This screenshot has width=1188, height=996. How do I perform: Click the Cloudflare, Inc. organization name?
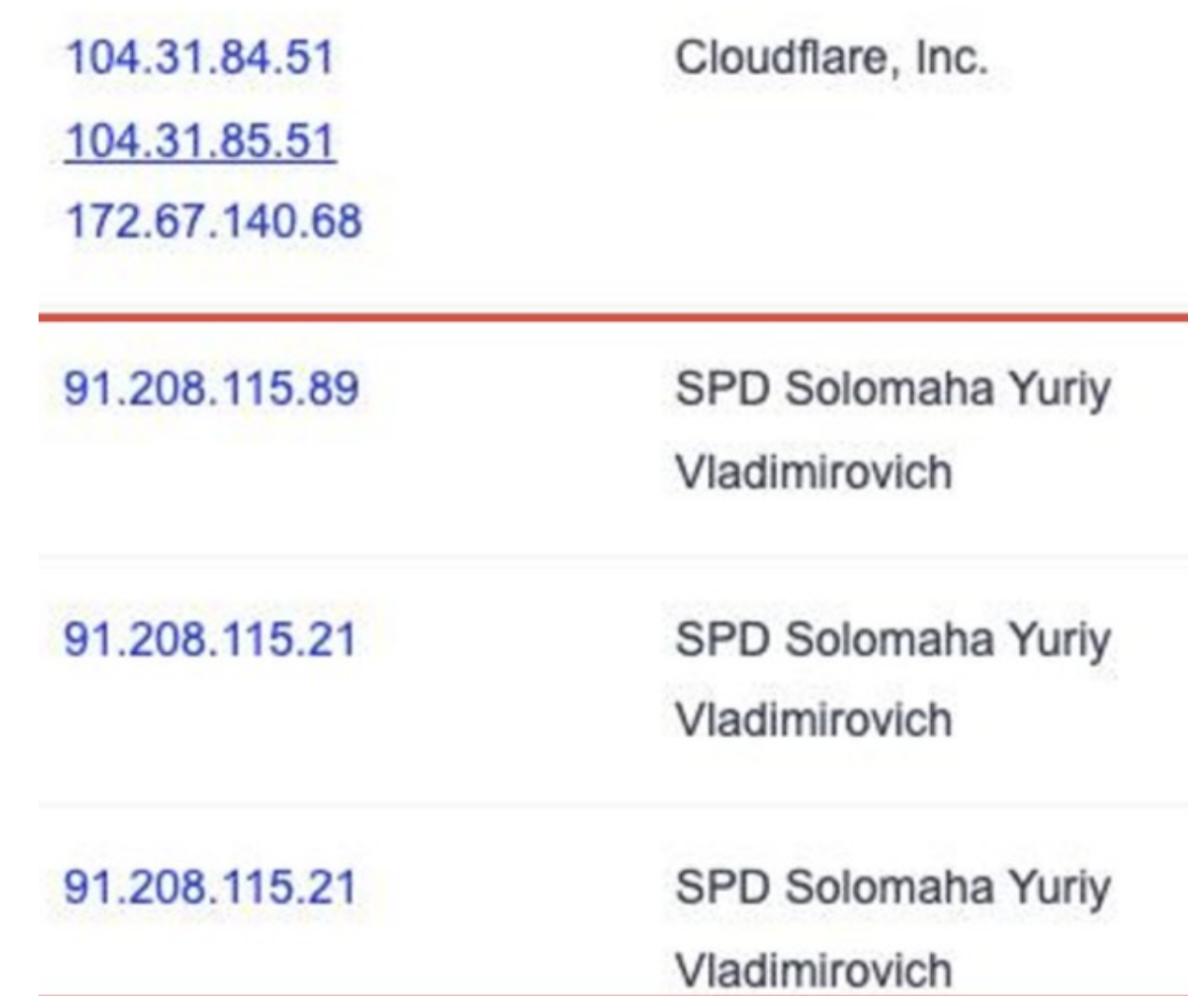(832, 59)
